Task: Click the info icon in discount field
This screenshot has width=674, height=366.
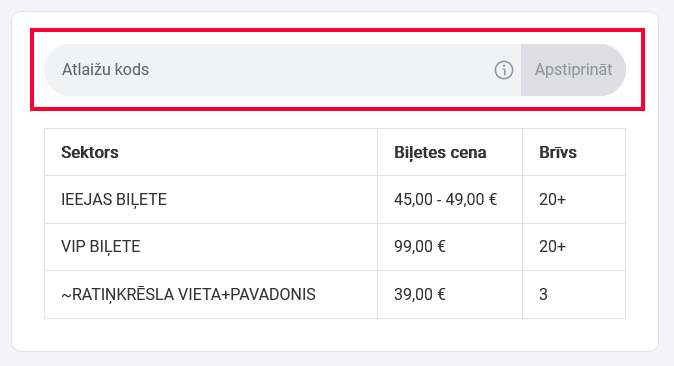Action: (503, 70)
